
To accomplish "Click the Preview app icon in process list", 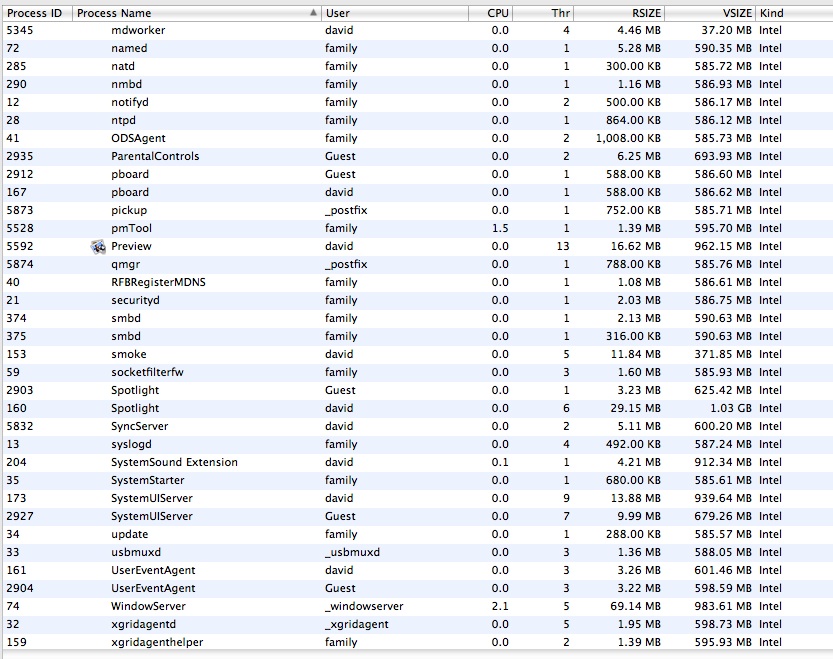I will coord(98,247).
